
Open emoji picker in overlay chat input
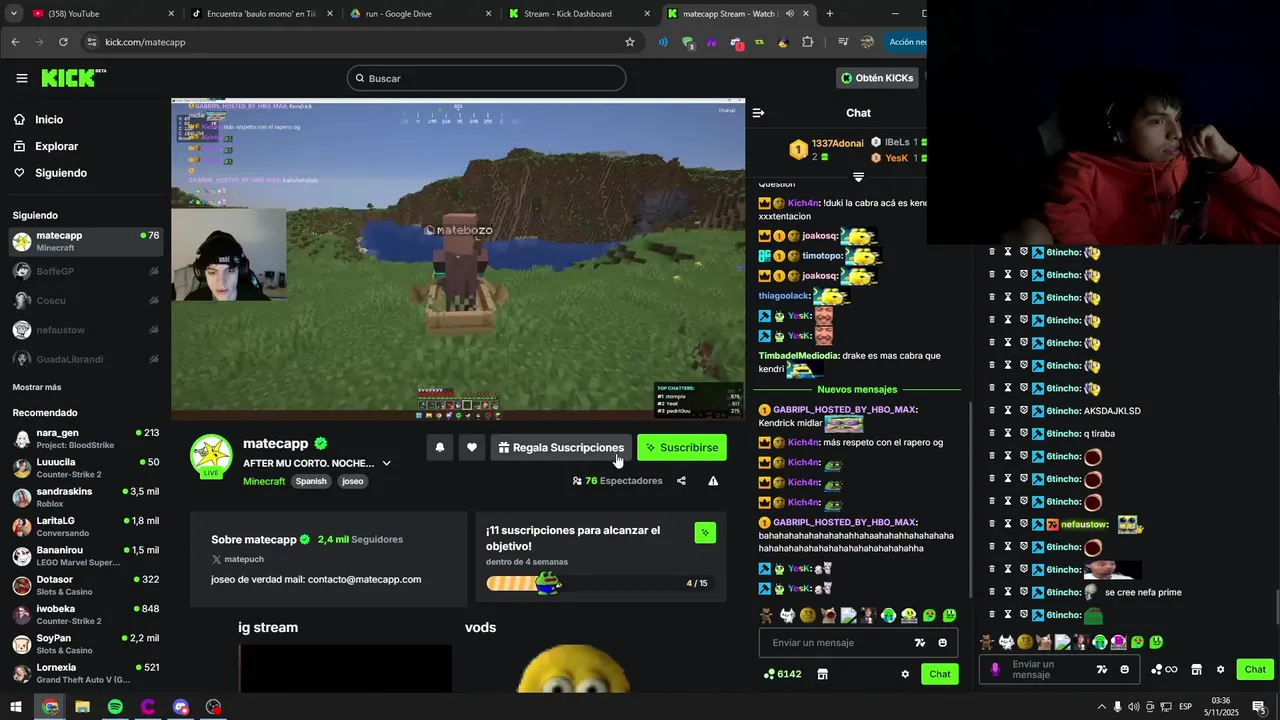click(1125, 669)
